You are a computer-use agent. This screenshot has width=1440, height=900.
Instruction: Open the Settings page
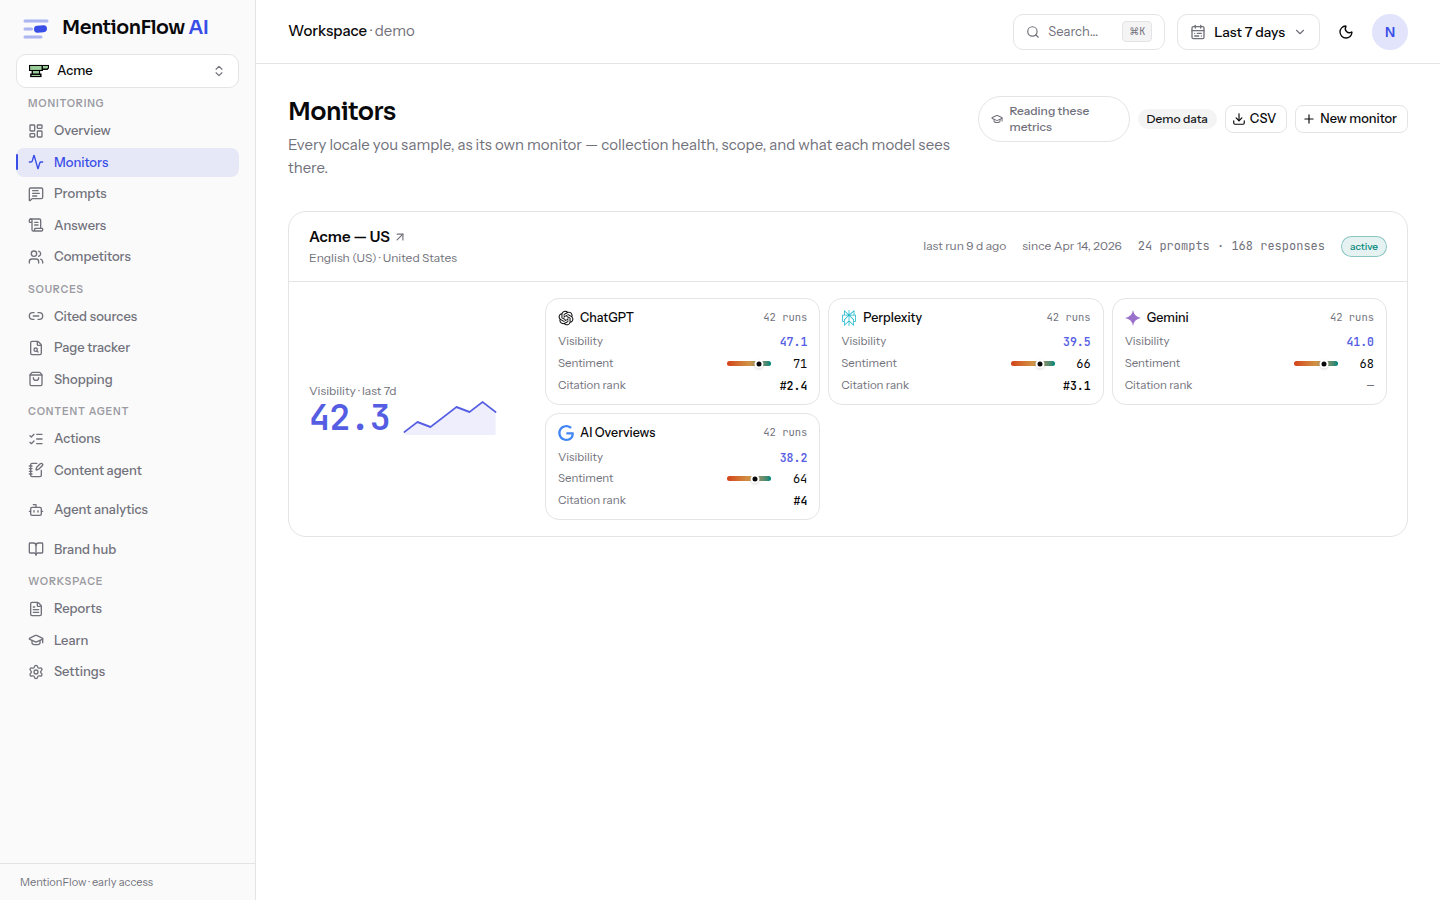[x=127, y=672]
